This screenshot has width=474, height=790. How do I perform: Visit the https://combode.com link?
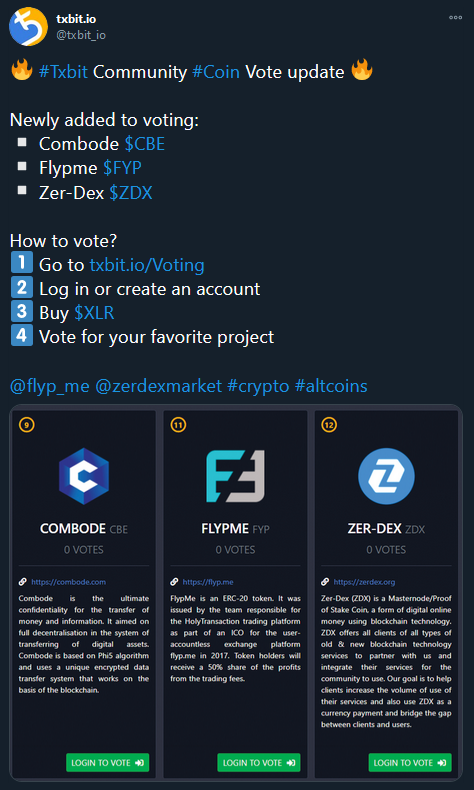coord(69,582)
